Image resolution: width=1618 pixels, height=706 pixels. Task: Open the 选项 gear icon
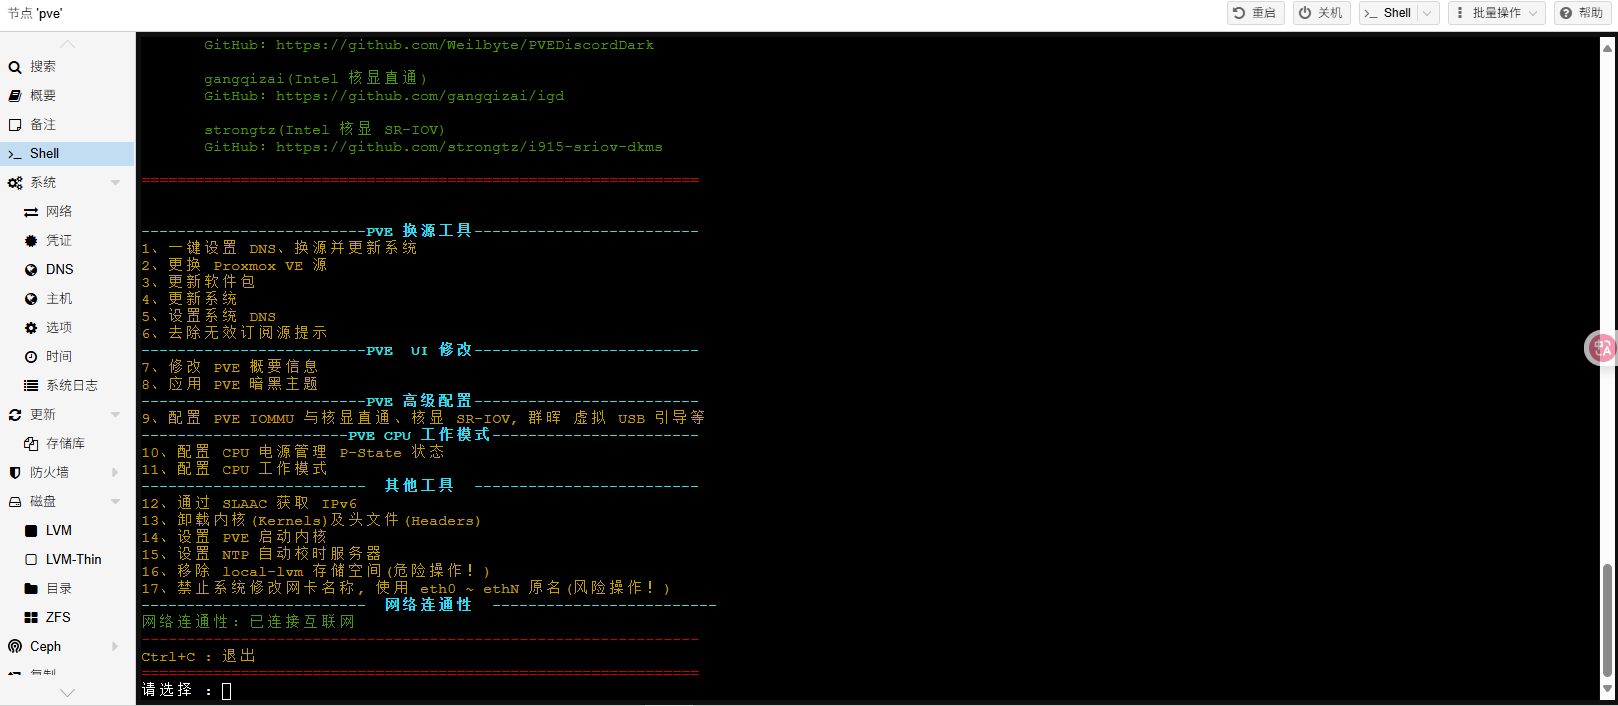31,328
